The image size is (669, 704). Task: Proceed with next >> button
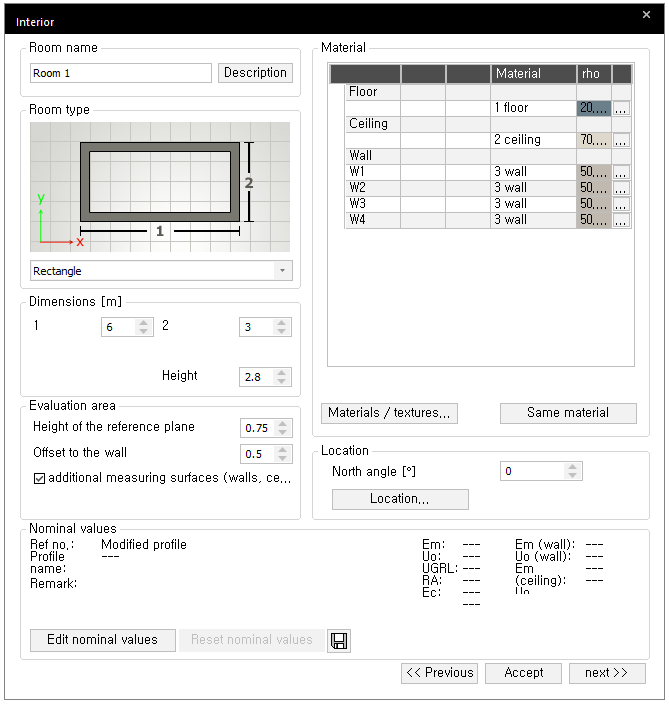[x=607, y=673]
